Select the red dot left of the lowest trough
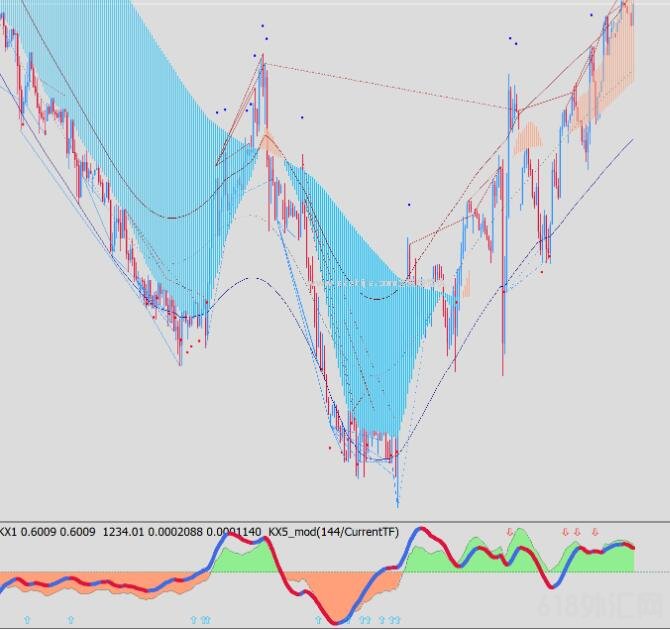The height and width of the screenshot is (630, 670). click(x=330, y=447)
